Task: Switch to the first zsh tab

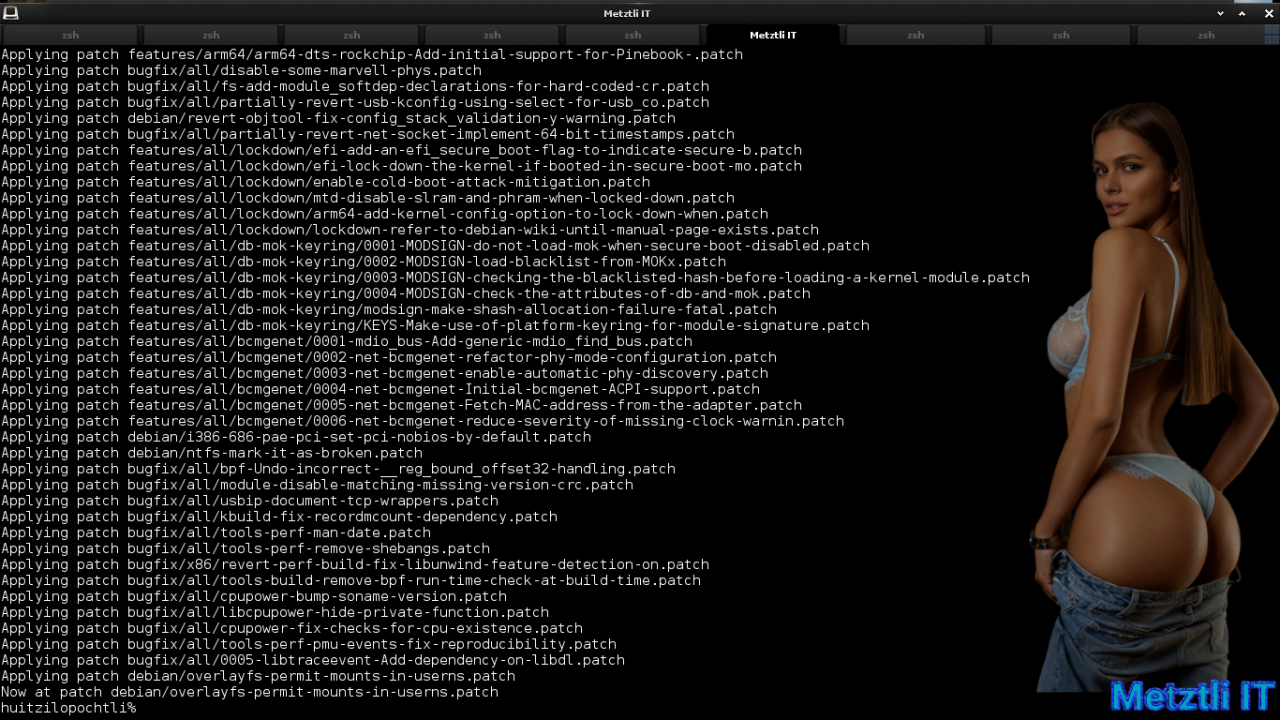Action: [x=70, y=35]
